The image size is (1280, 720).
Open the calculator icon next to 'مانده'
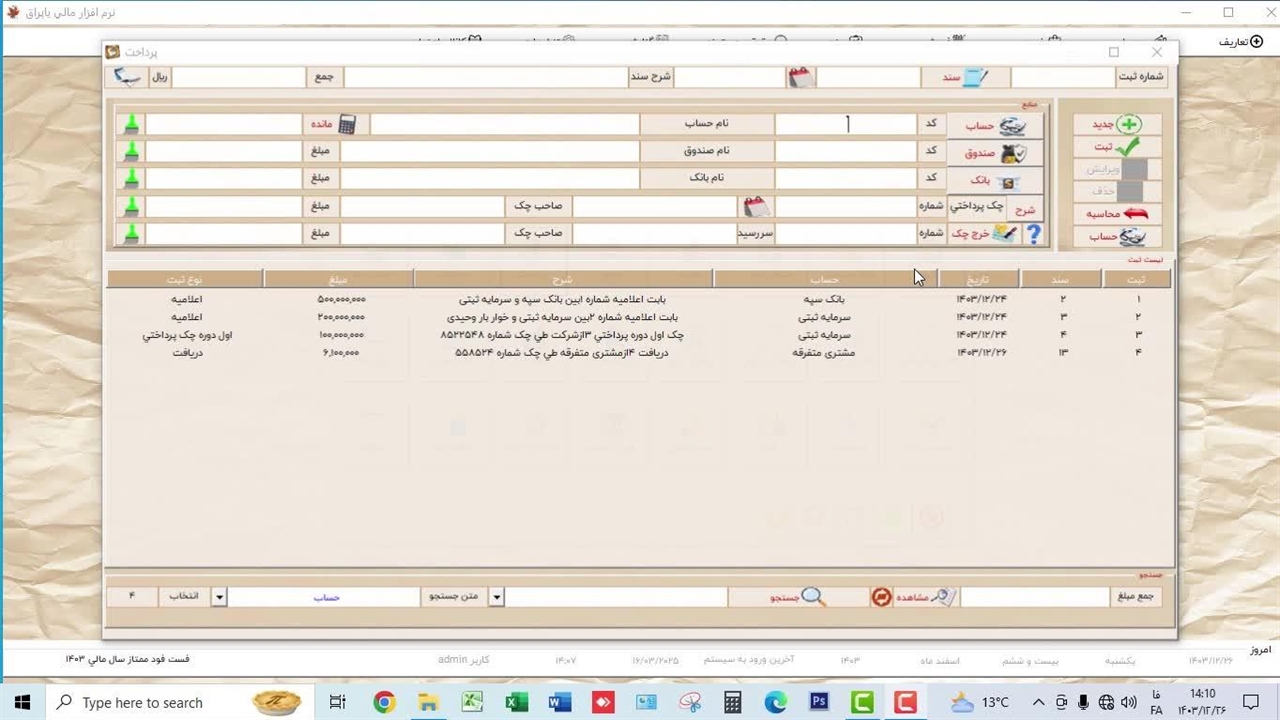coord(347,124)
